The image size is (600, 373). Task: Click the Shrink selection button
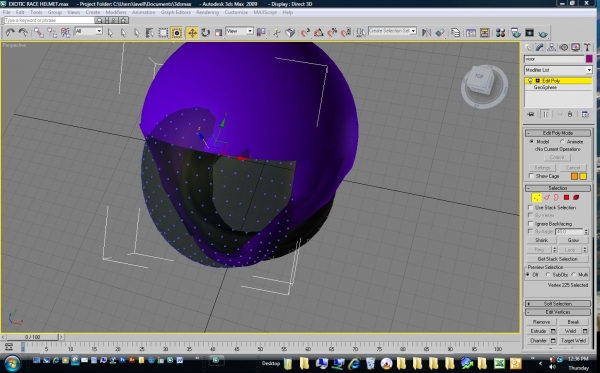coord(541,240)
